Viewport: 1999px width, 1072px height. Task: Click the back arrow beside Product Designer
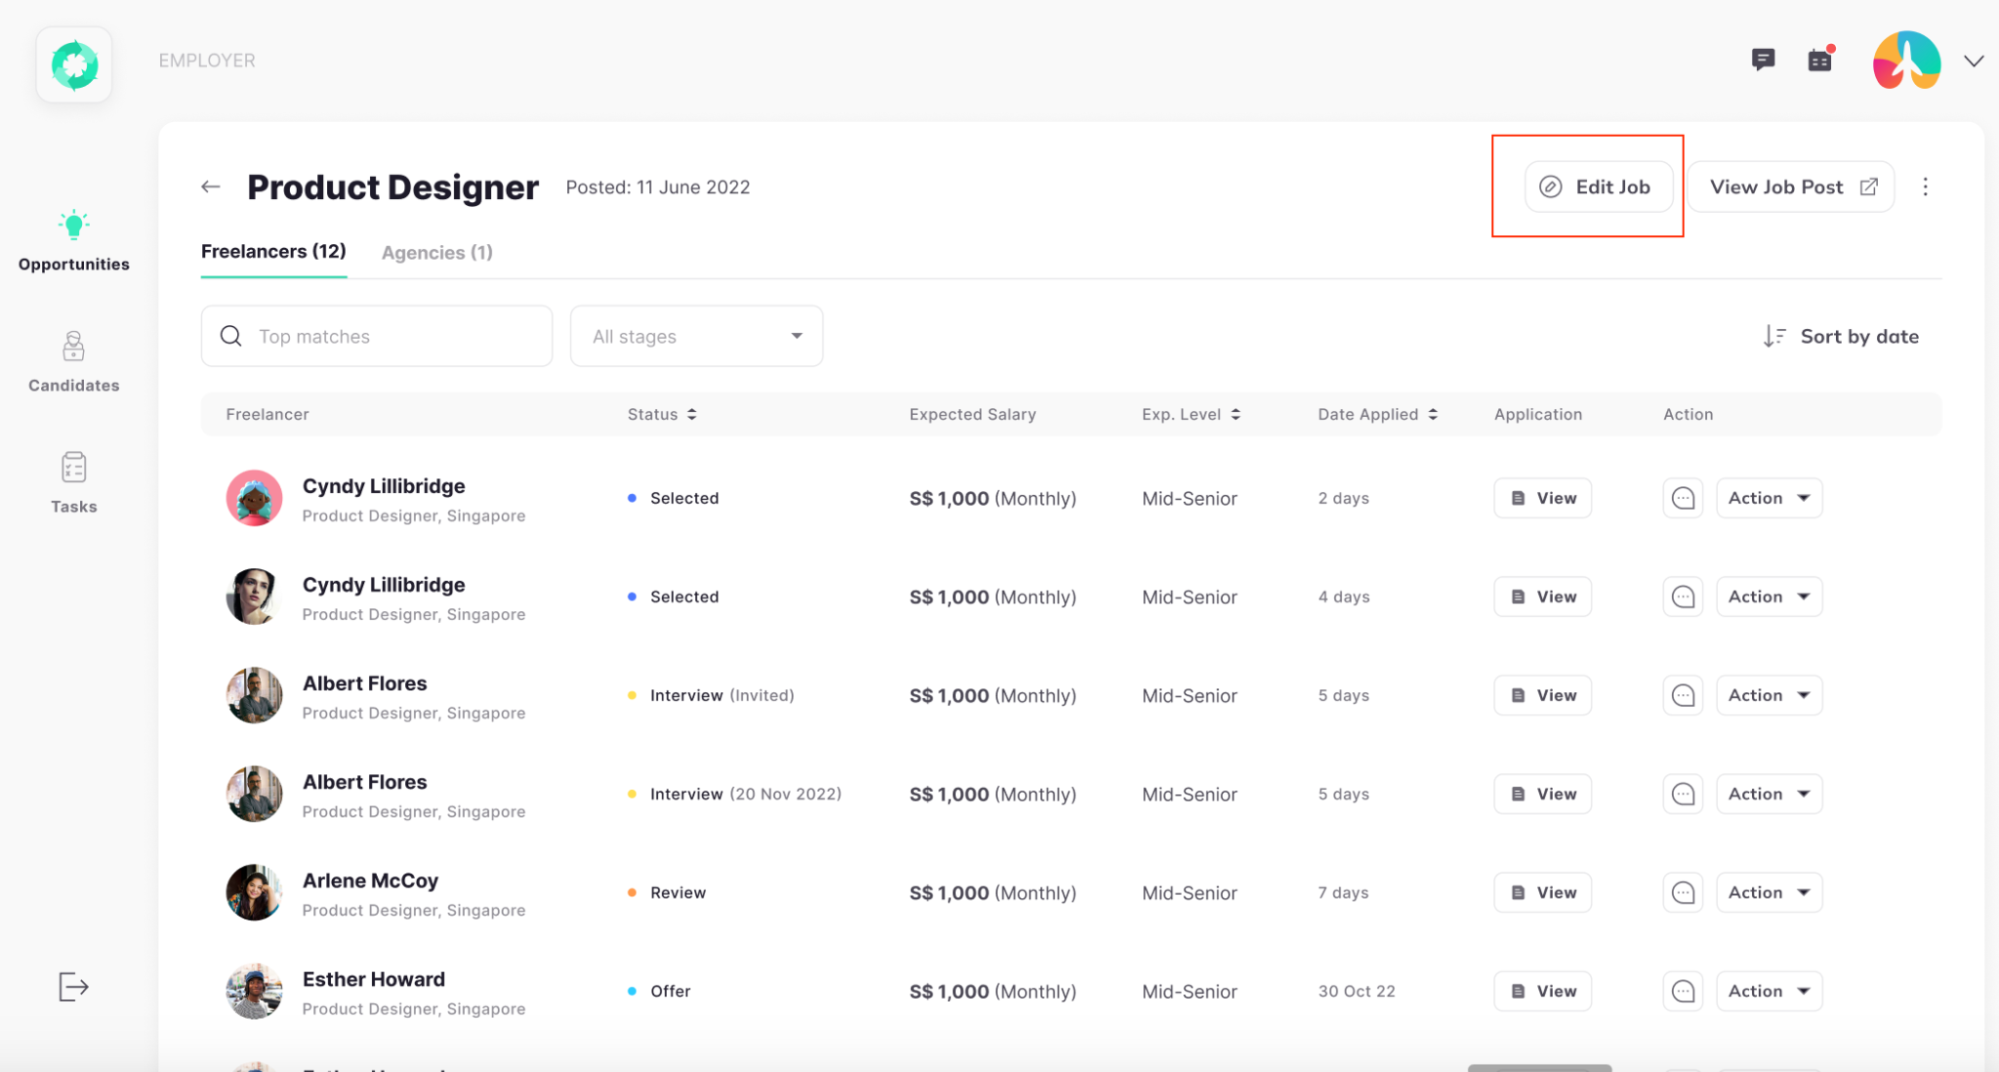[210, 187]
